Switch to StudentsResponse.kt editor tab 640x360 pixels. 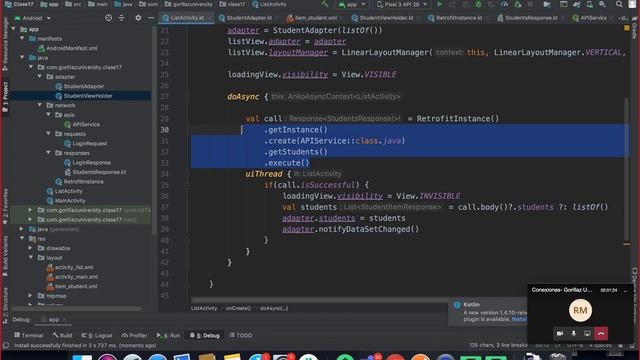coord(531,18)
